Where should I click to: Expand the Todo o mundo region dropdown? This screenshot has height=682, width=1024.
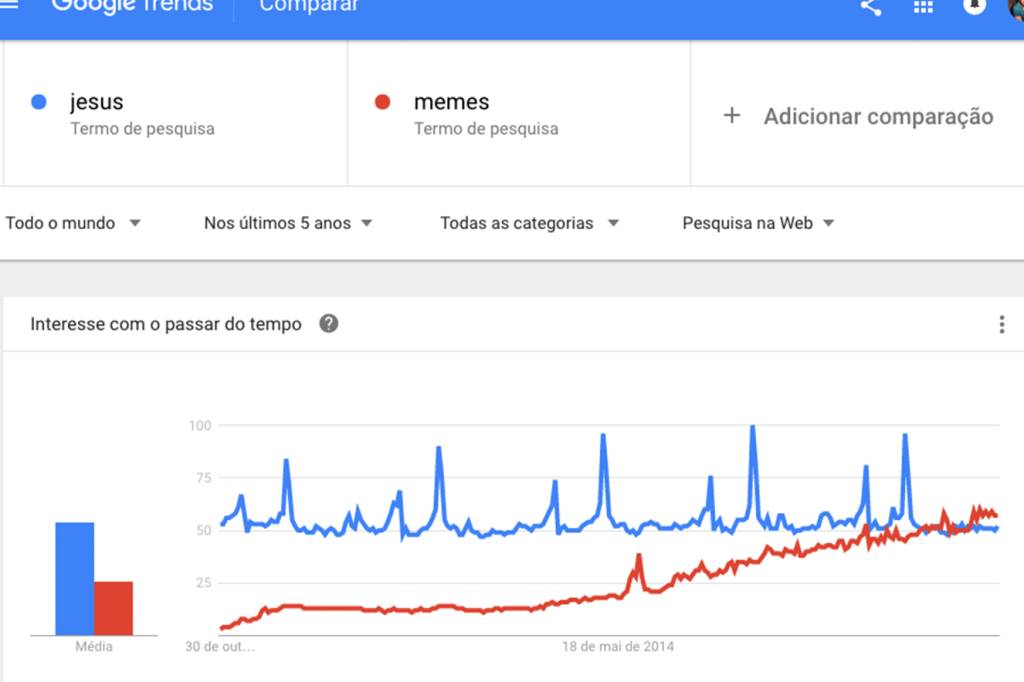click(x=72, y=223)
